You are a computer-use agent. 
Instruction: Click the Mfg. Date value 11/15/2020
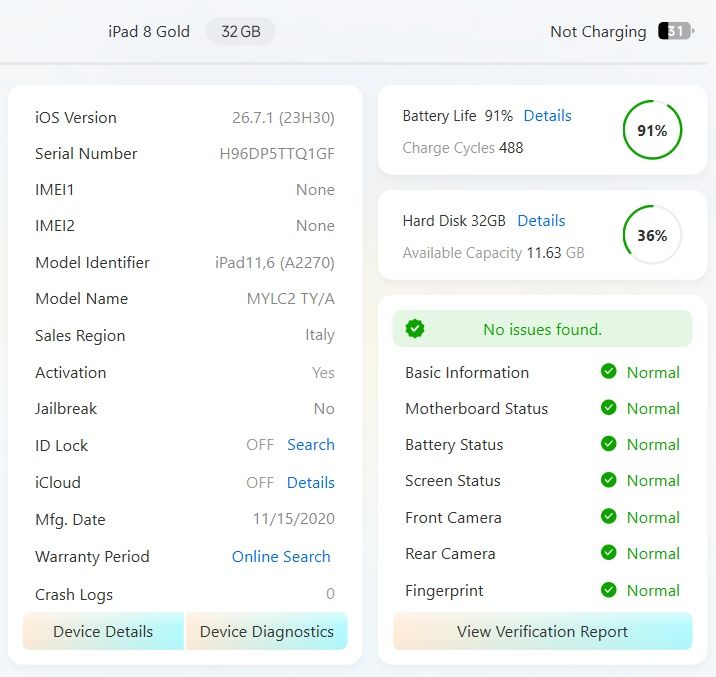pos(294,519)
